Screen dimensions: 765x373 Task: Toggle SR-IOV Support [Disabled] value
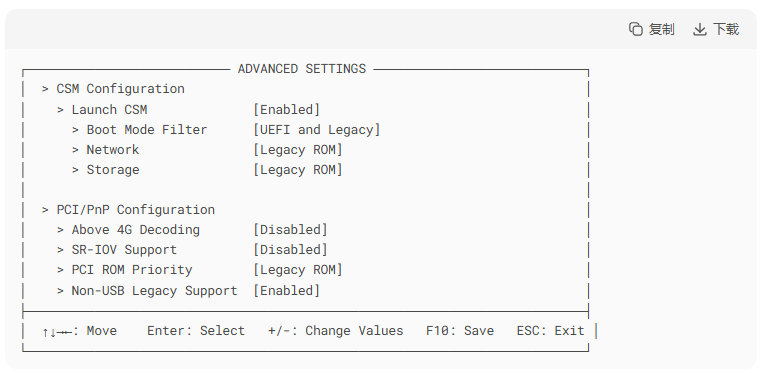click(290, 250)
